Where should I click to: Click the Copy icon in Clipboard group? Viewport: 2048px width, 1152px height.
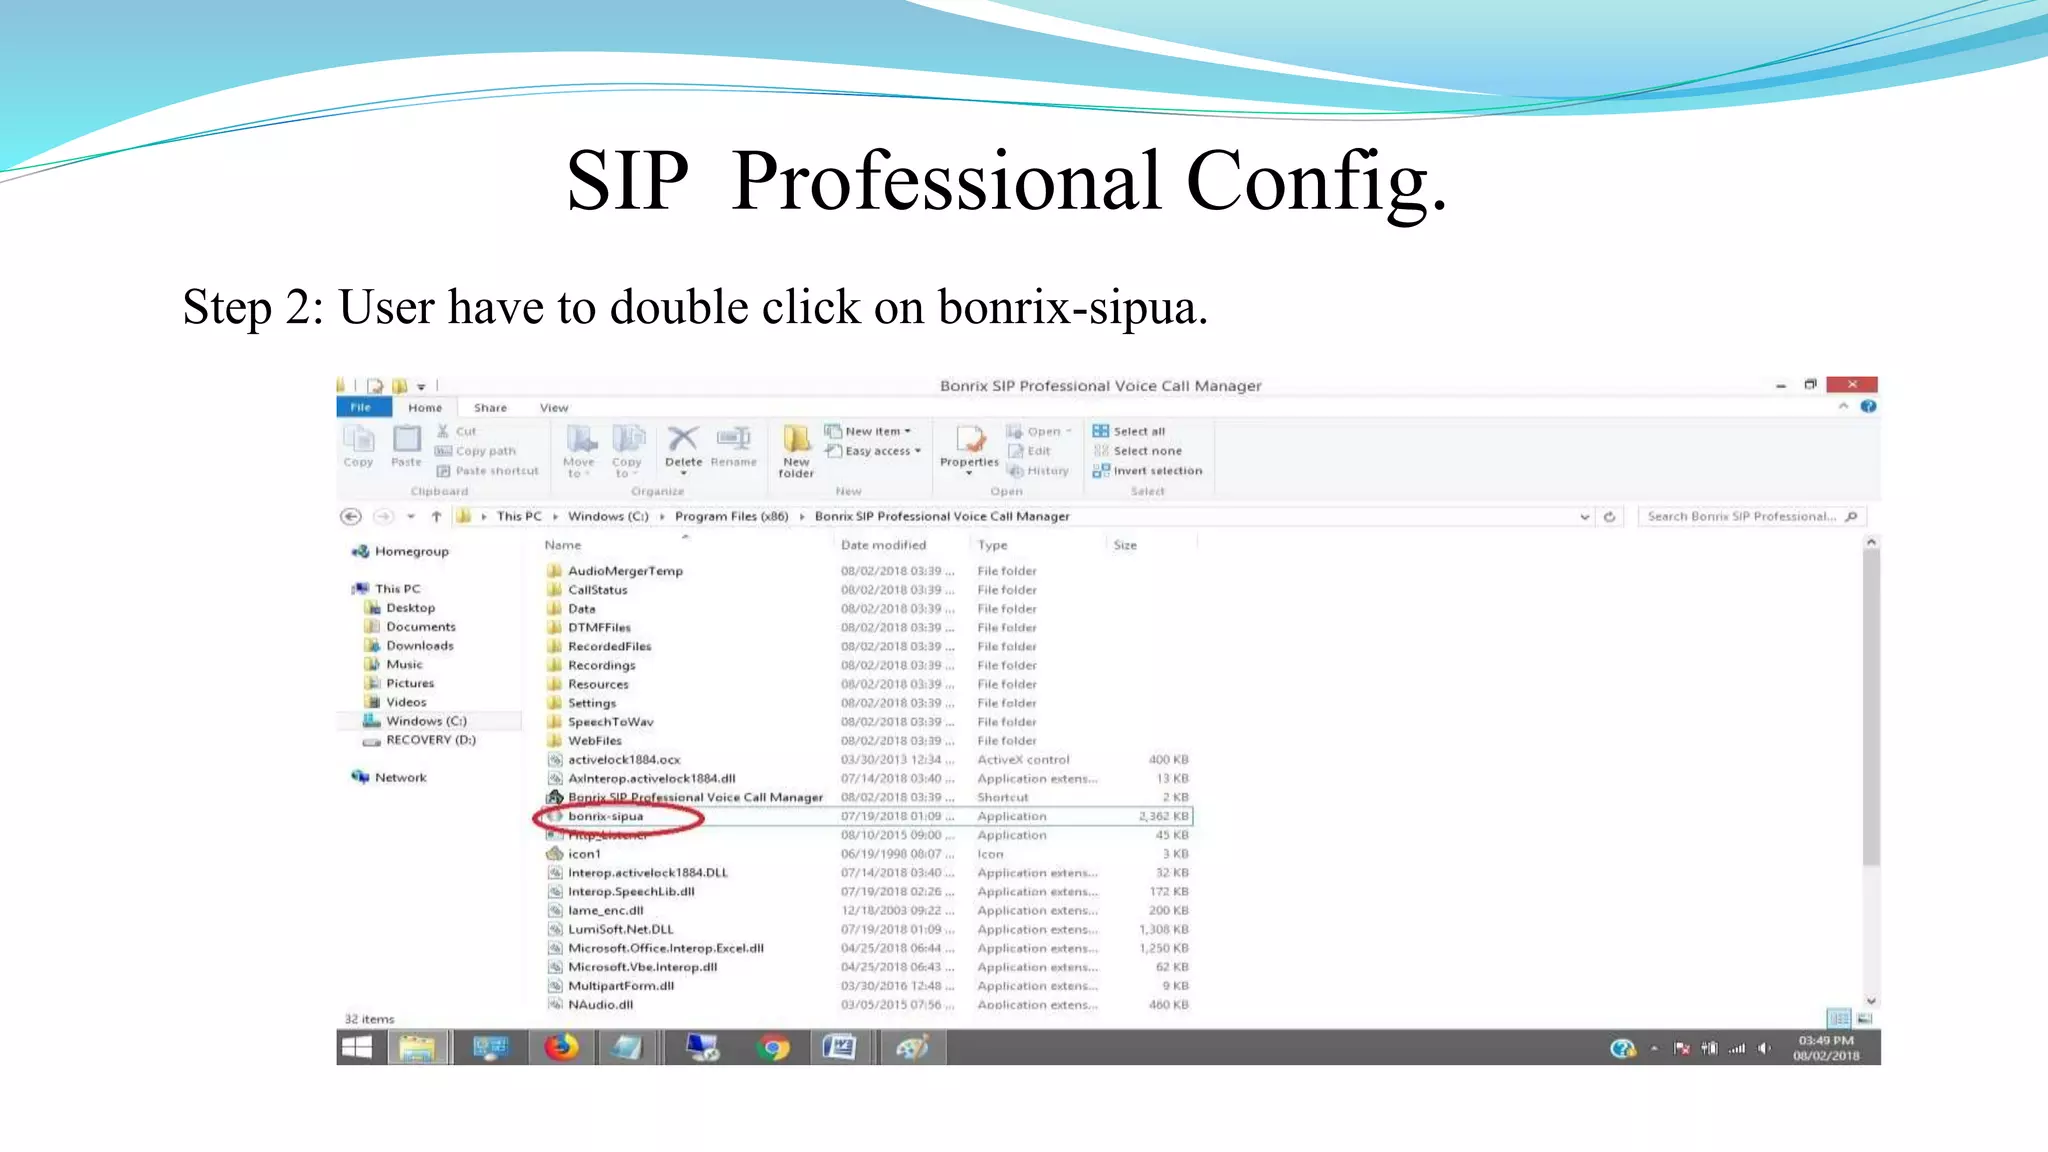point(358,446)
